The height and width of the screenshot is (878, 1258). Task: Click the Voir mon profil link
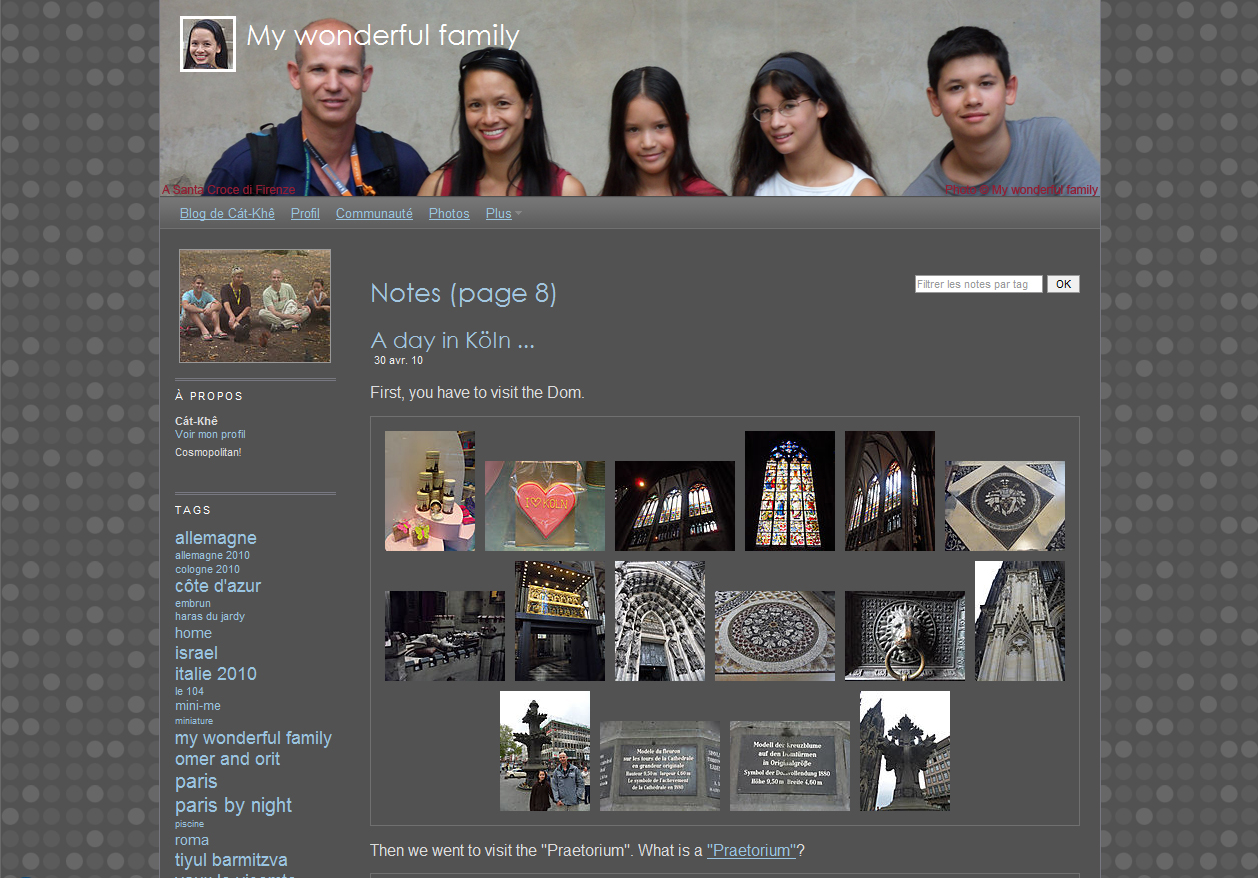210,435
